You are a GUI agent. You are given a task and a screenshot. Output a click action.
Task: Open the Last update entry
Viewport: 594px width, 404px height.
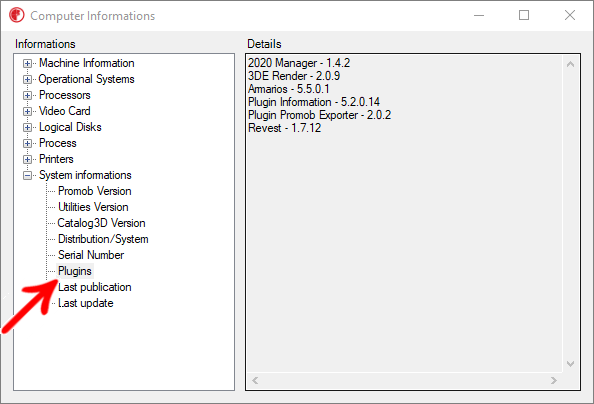pyautogui.click(x=86, y=303)
